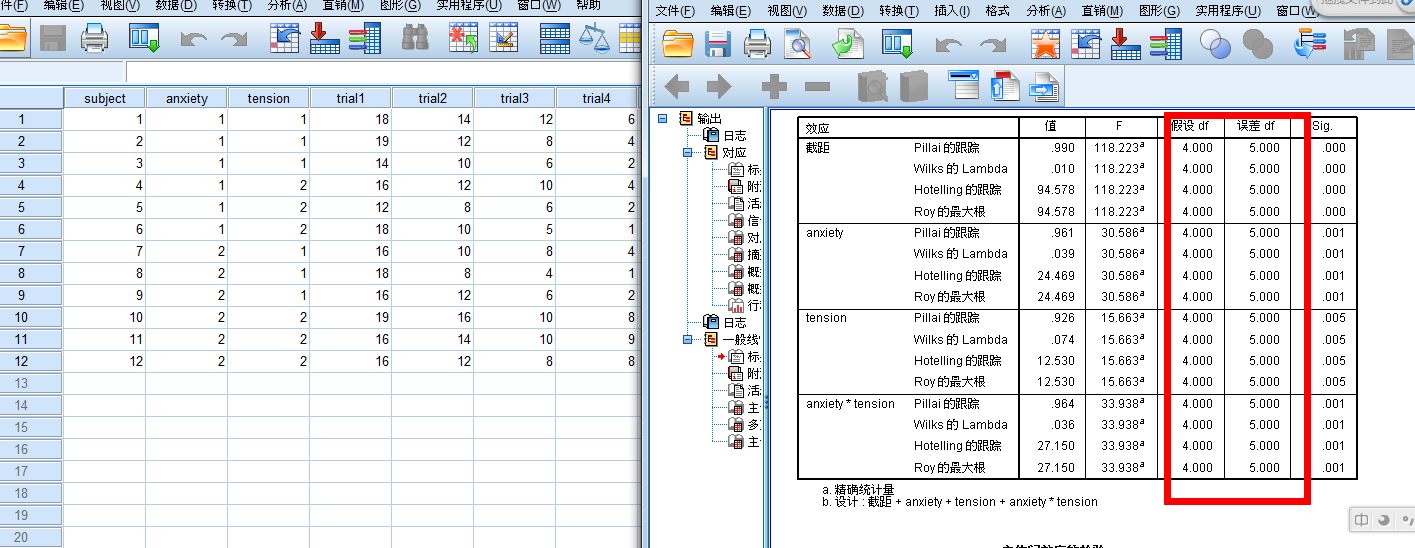Redo icon in Data Editor toolbar
This screenshot has height=548, width=1415.
[234, 41]
